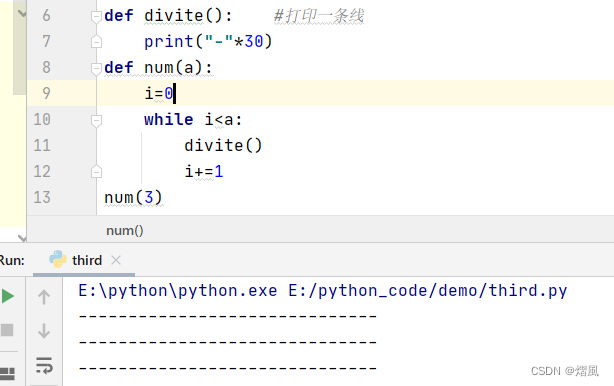This screenshot has width=614, height=386.
Task: Click the Run panel label
Action: point(12,260)
